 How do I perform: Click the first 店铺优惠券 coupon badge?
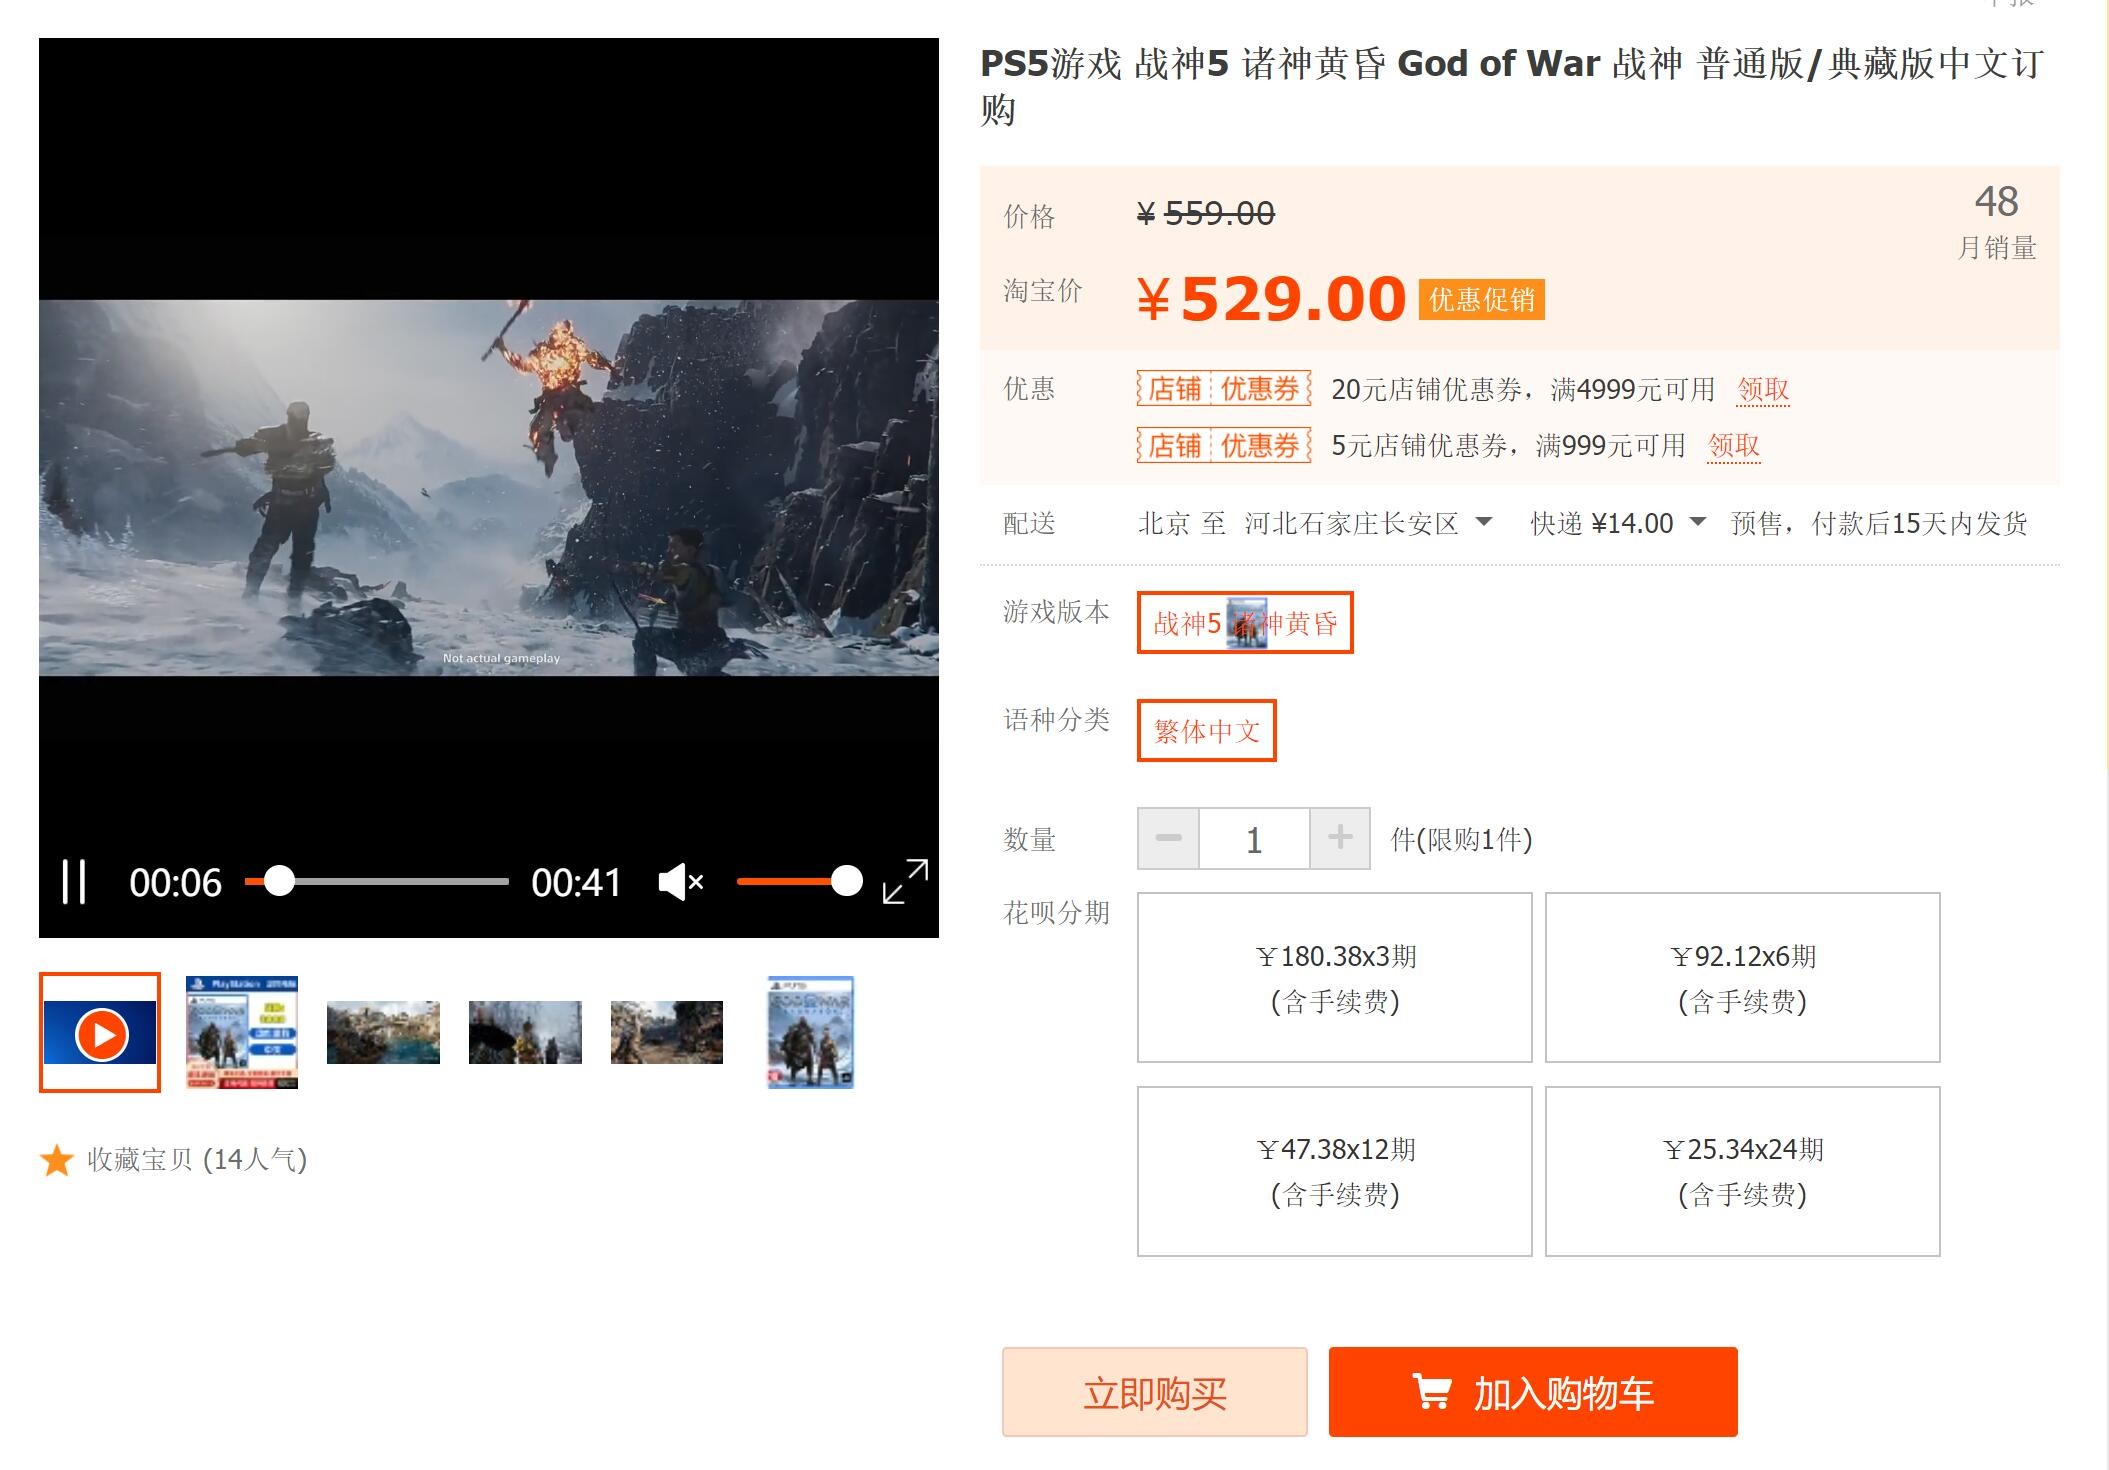pos(1224,388)
